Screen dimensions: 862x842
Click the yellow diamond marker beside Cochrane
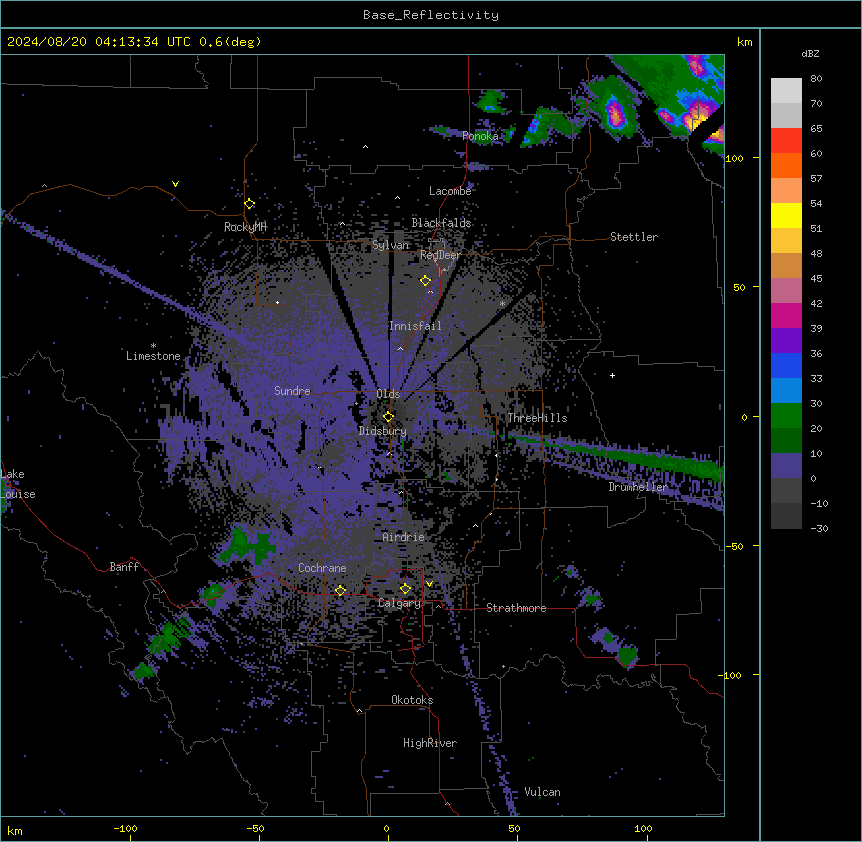[340, 590]
